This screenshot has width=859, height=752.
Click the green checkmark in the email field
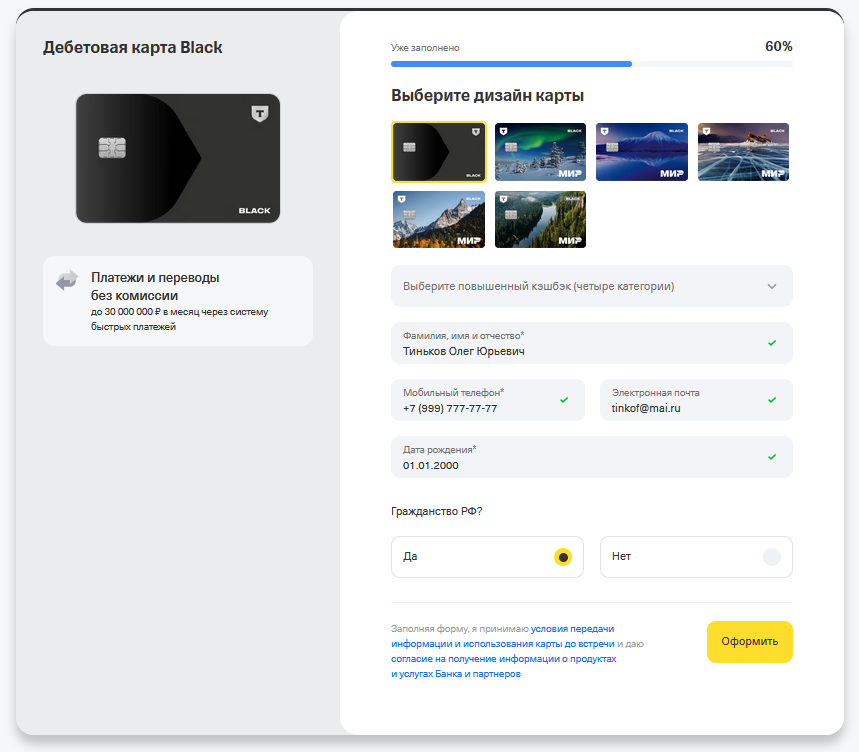(x=772, y=400)
